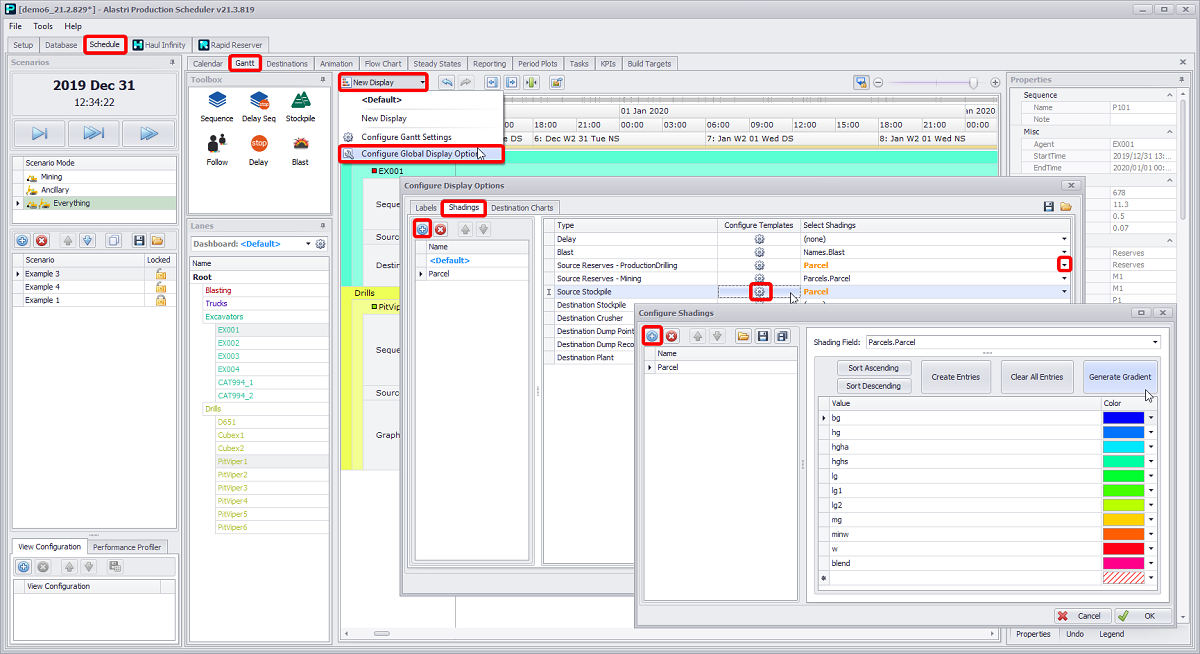
Task: Choose the Follow tool in Toolbox
Action: pos(217,148)
